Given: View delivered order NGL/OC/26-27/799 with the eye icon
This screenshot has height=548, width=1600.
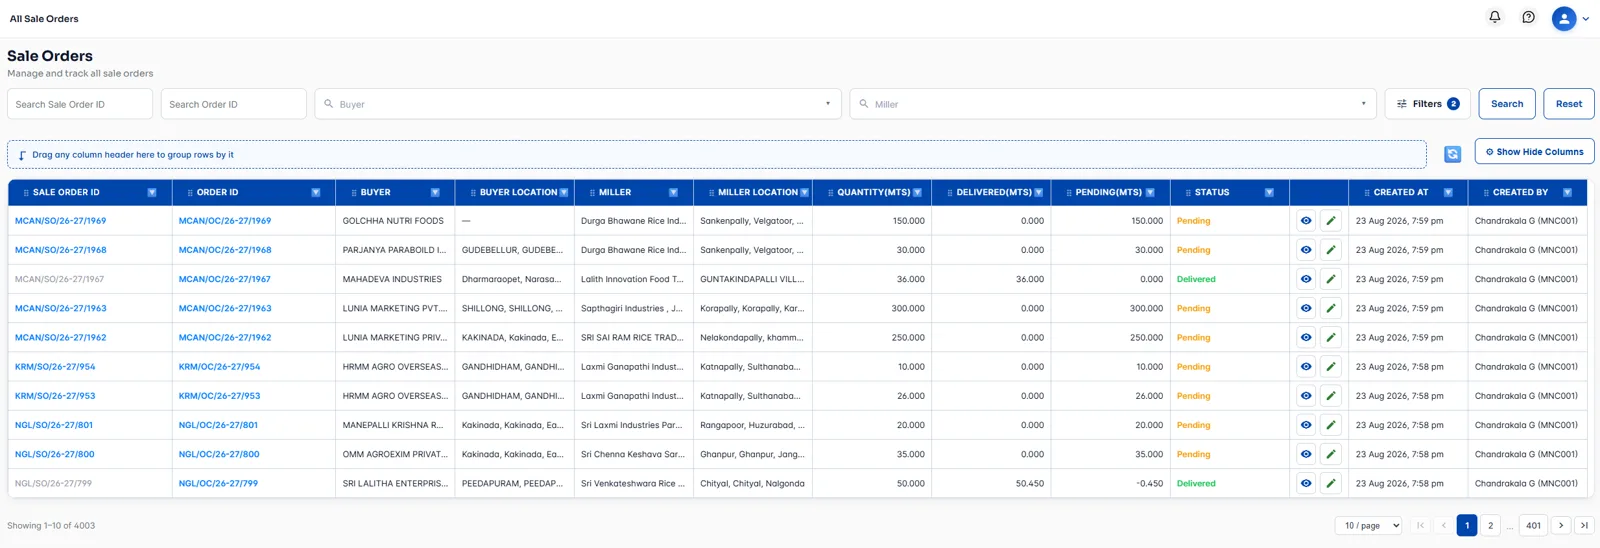Looking at the screenshot, I should [1306, 484].
